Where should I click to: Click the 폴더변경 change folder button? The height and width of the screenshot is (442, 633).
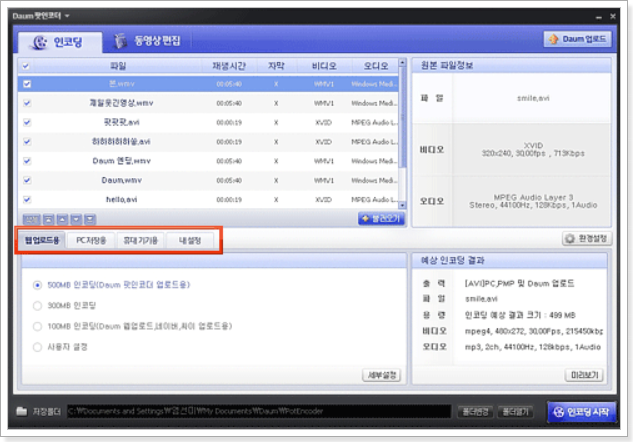[475, 412]
